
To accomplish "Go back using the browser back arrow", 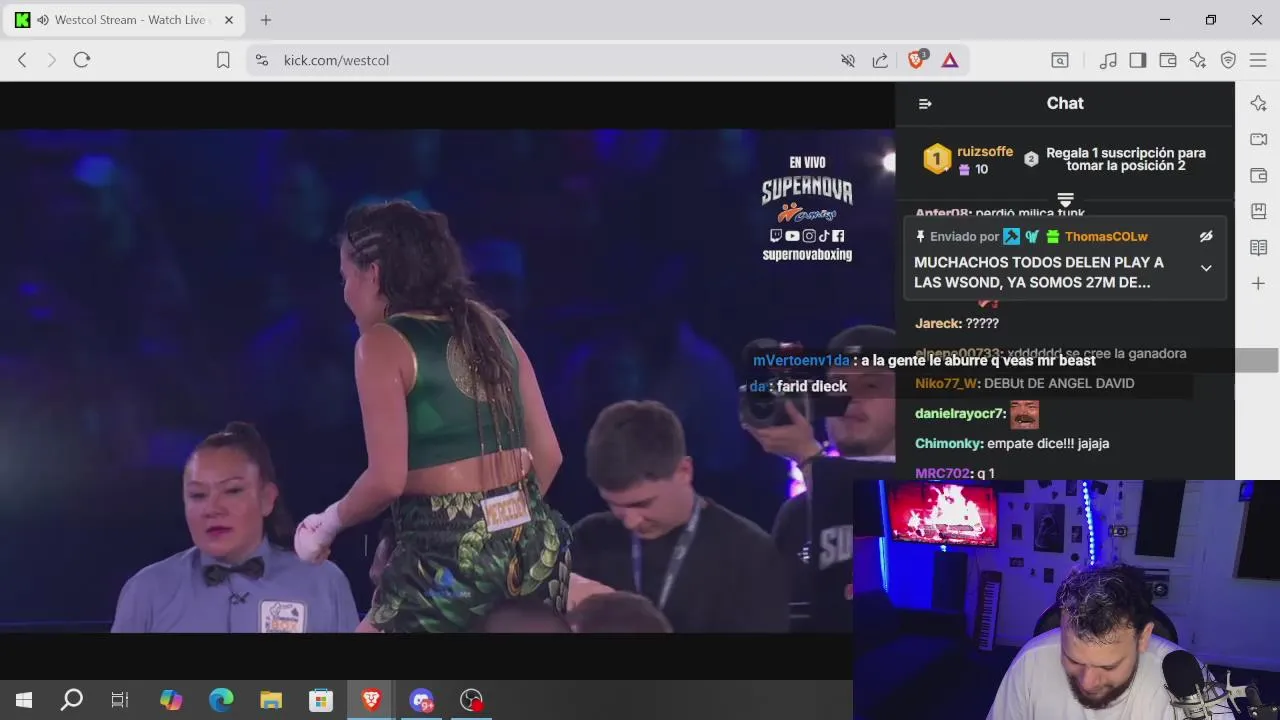I will tap(22, 60).
